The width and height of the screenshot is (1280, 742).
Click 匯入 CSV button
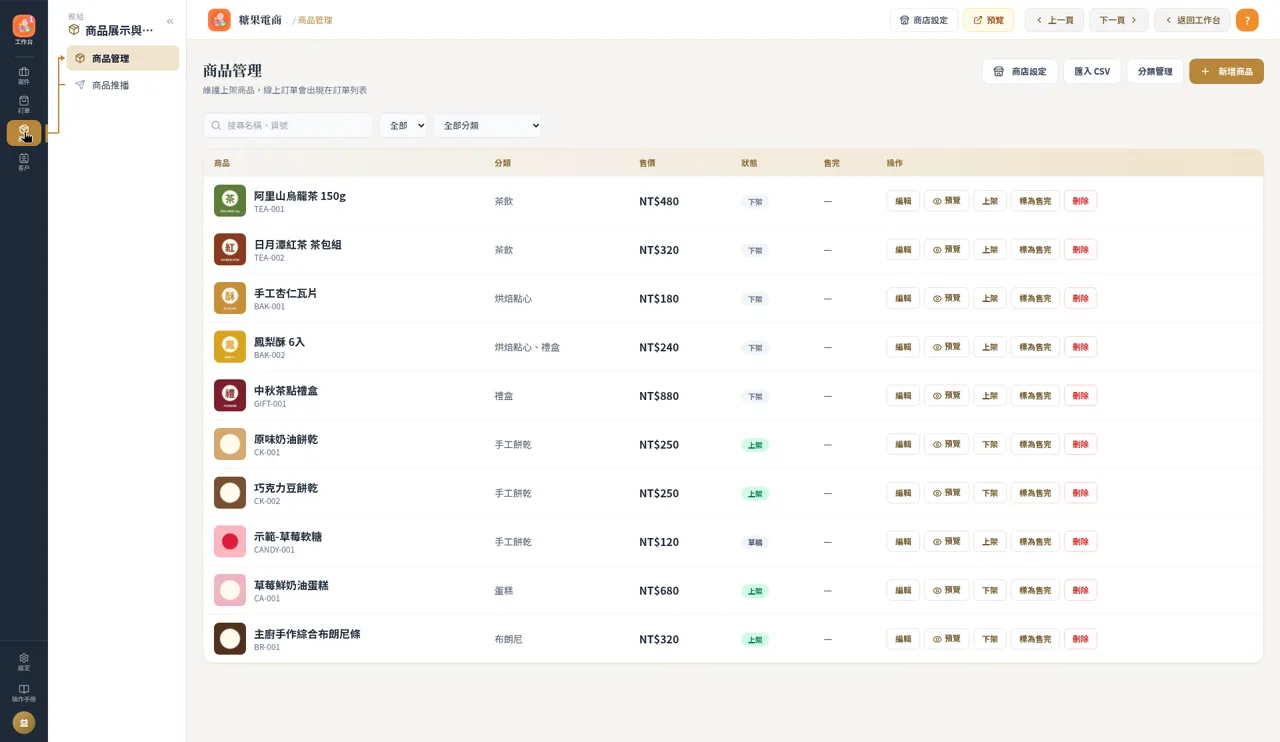click(1092, 71)
